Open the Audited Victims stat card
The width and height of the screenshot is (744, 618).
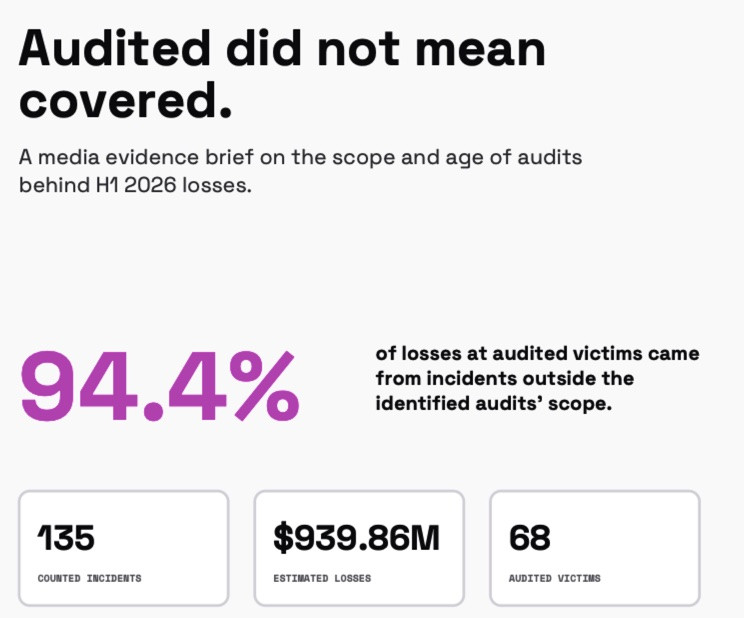595,548
